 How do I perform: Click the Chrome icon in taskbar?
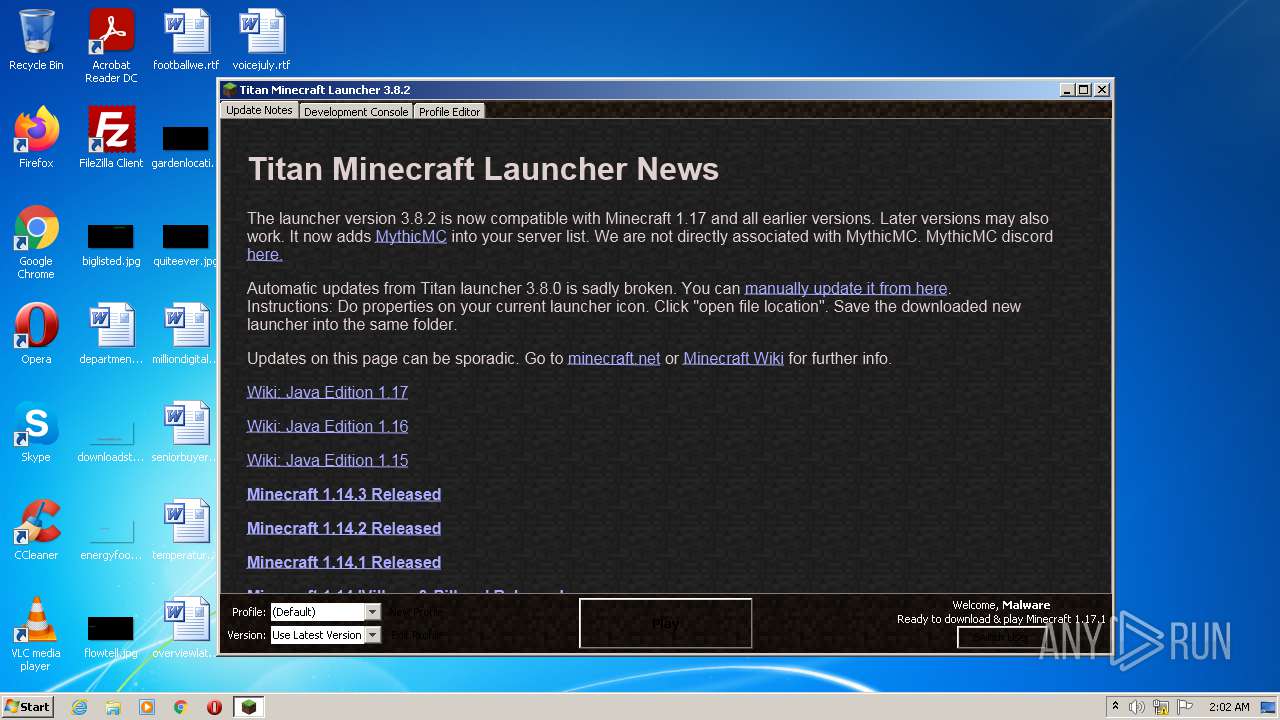tap(181, 707)
